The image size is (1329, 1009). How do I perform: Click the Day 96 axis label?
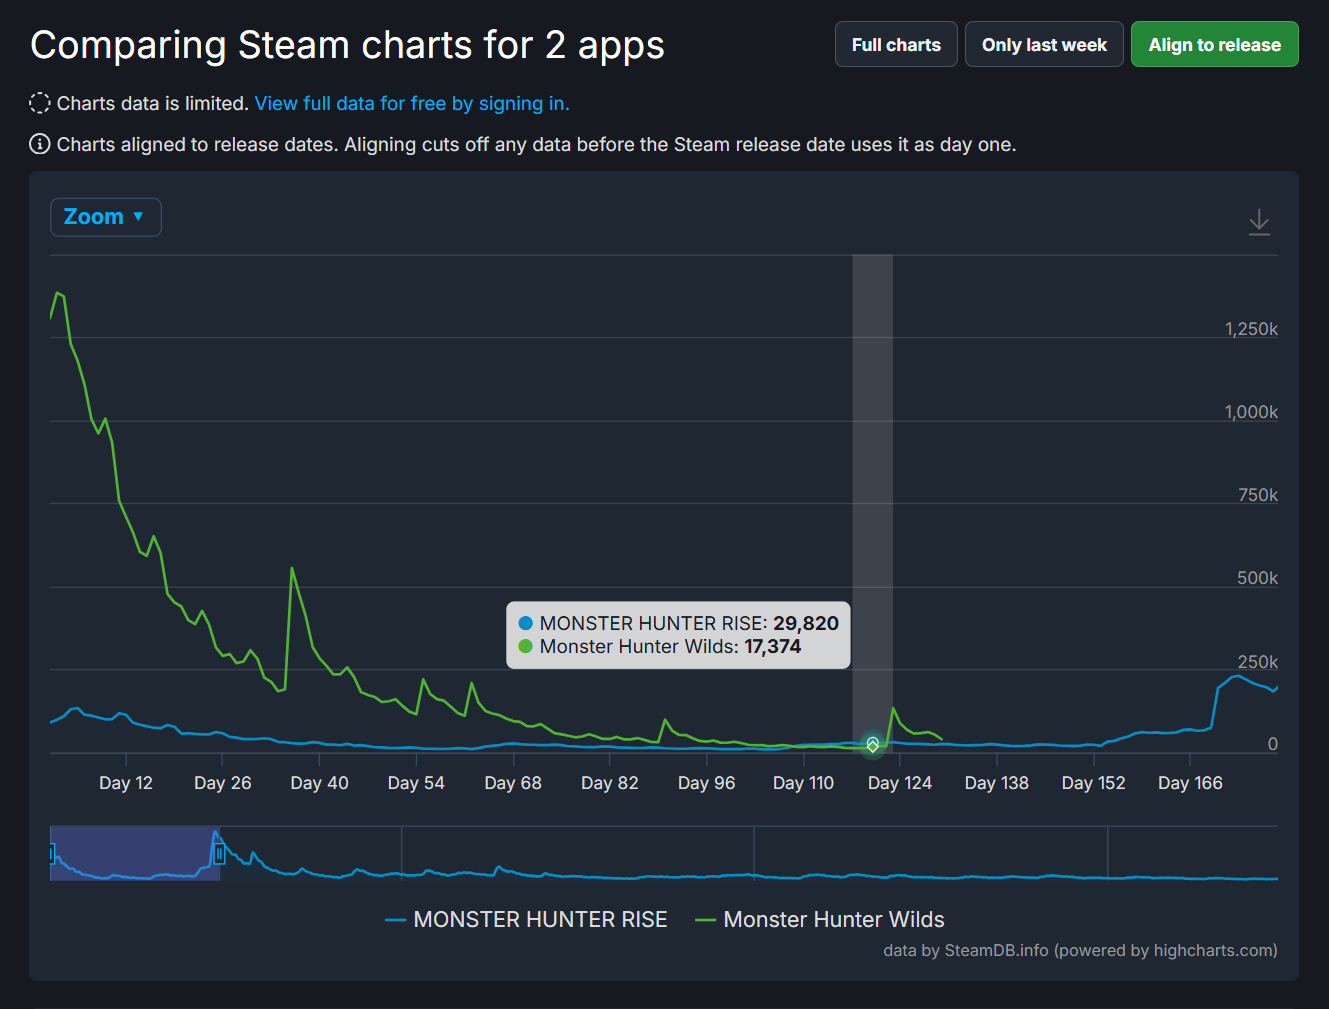point(706,783)
